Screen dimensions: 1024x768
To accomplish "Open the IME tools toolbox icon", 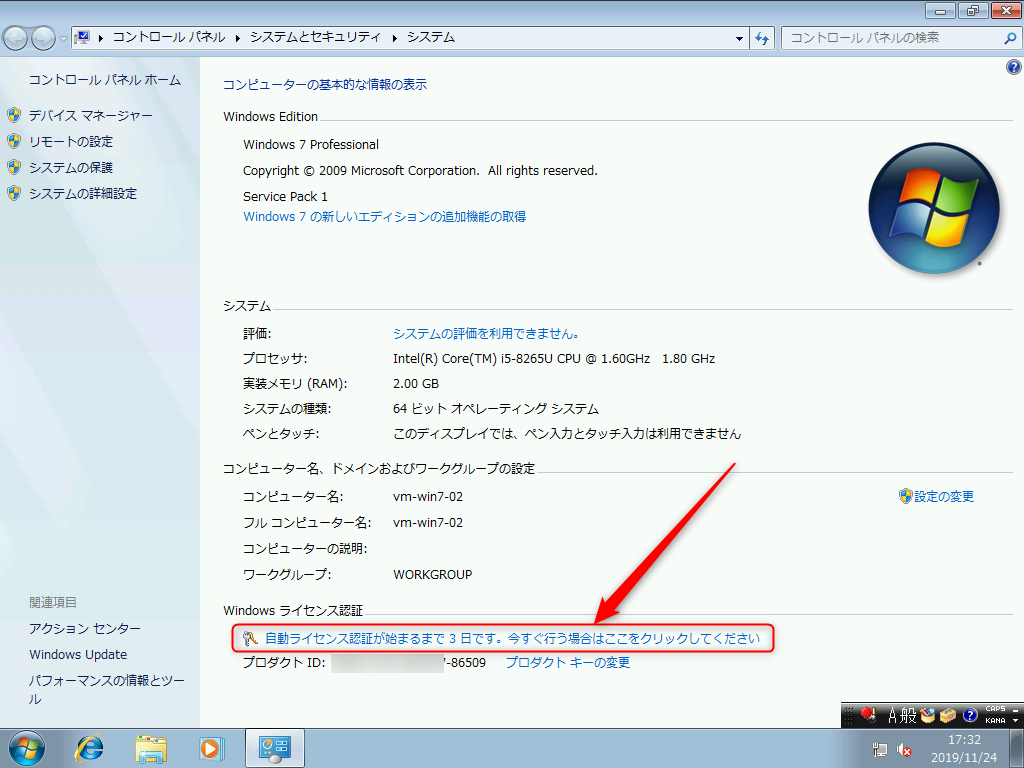I will point(948,716).
